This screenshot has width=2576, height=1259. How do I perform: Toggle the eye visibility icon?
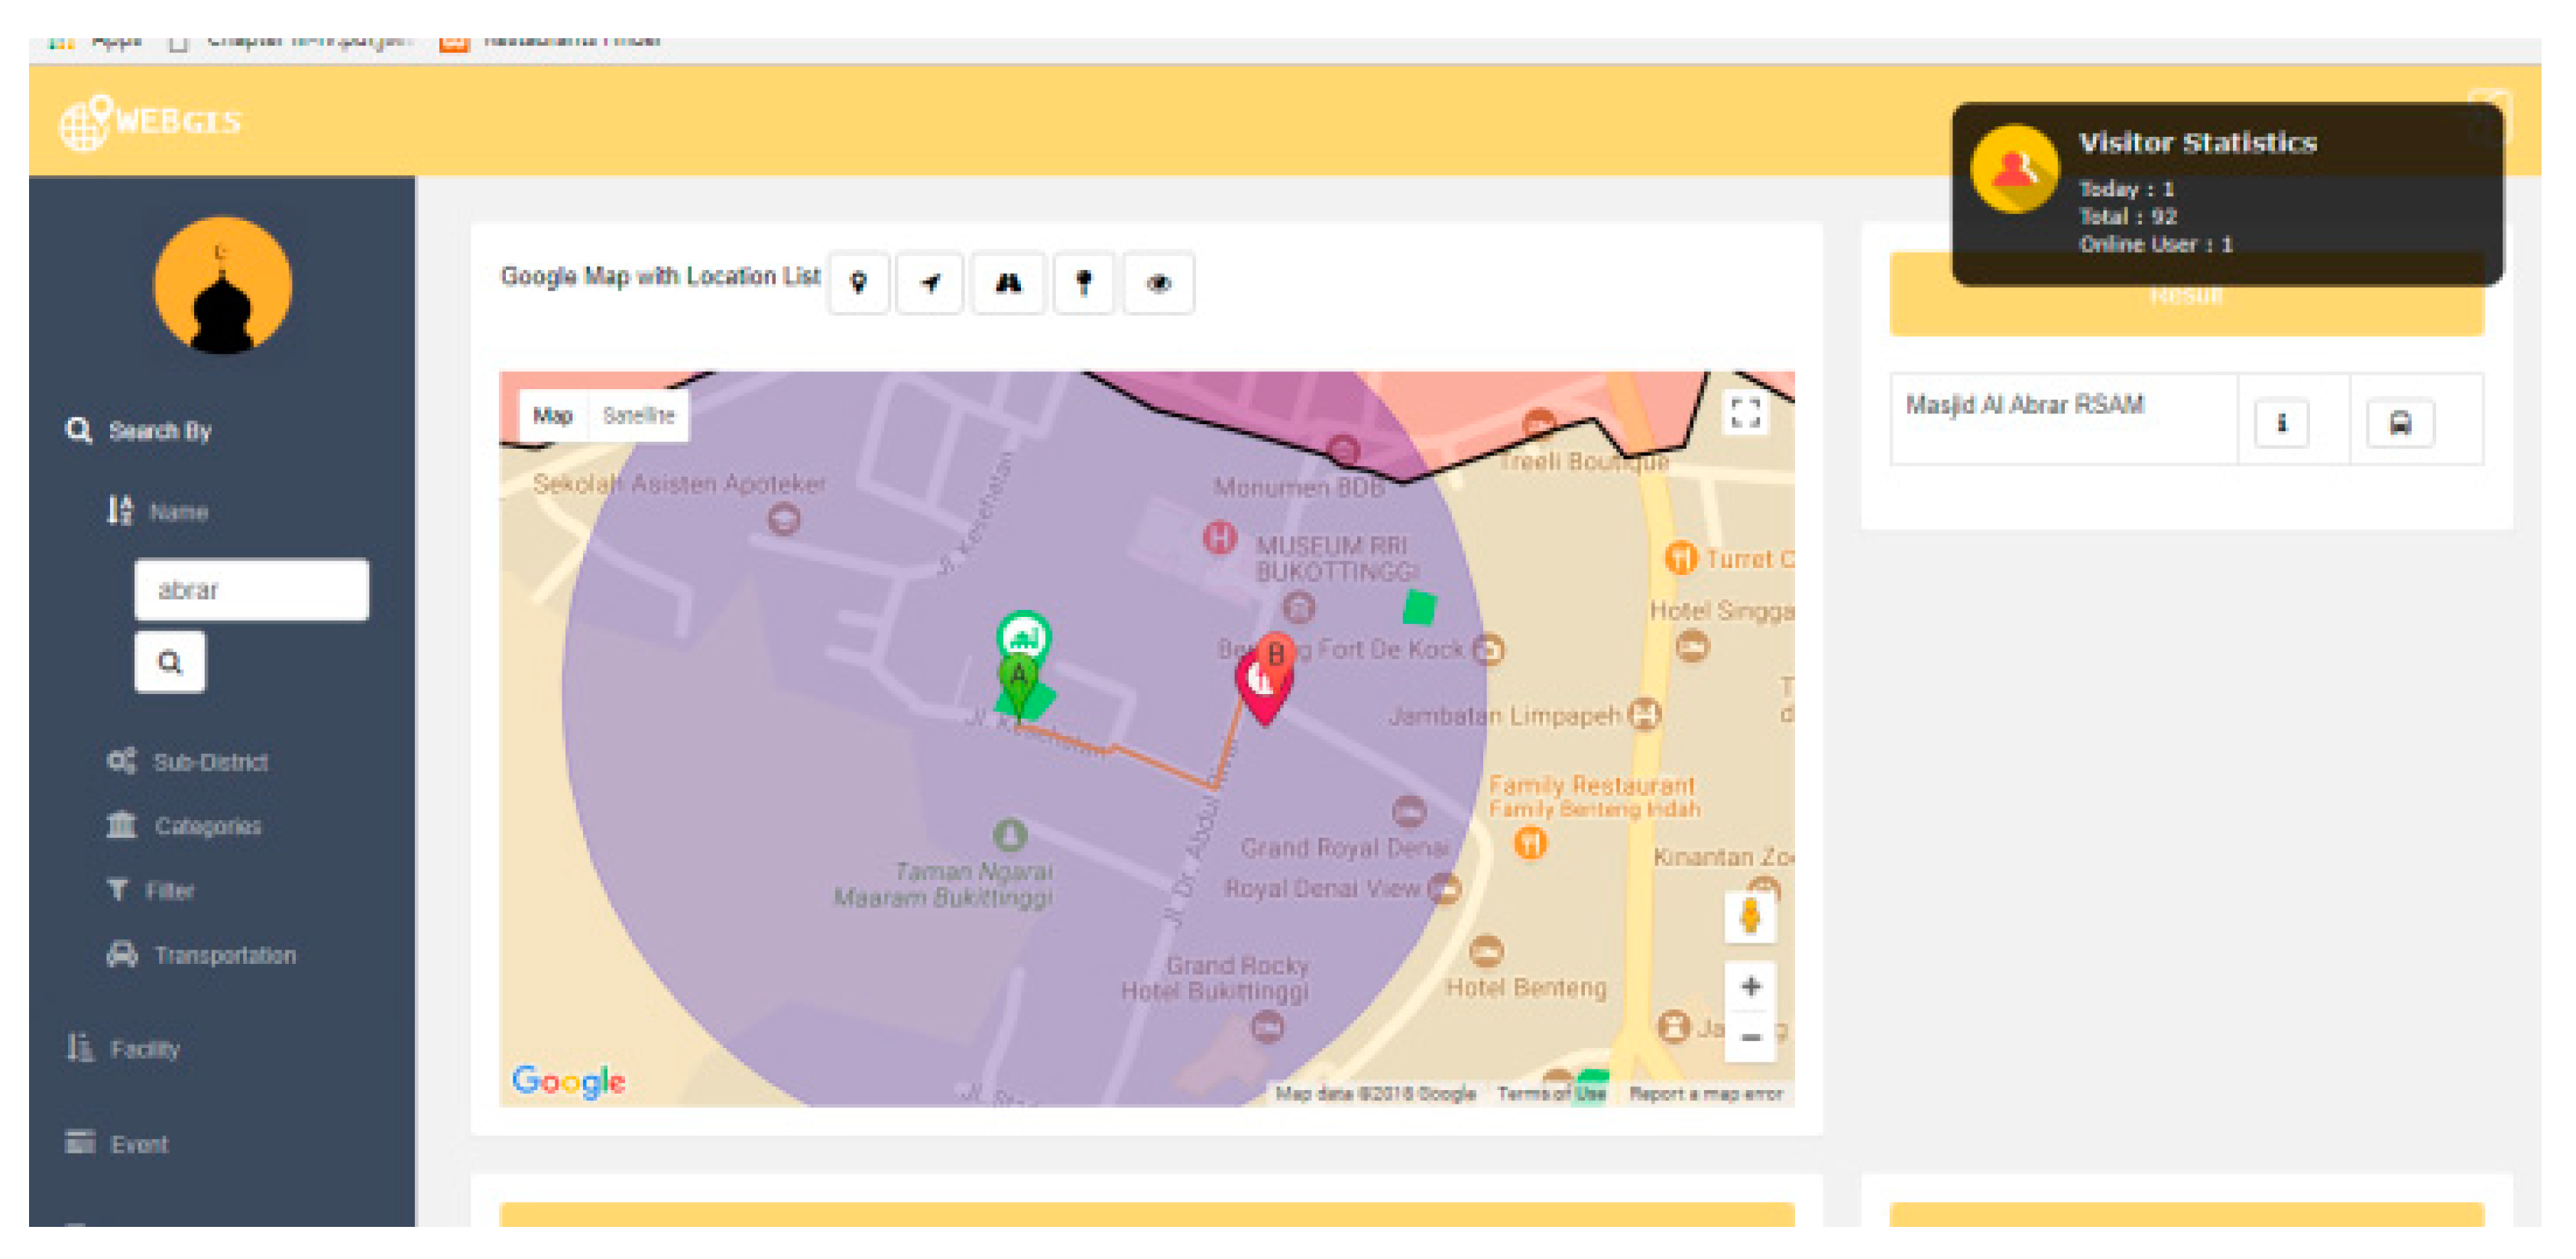(x=1158, y=283)
